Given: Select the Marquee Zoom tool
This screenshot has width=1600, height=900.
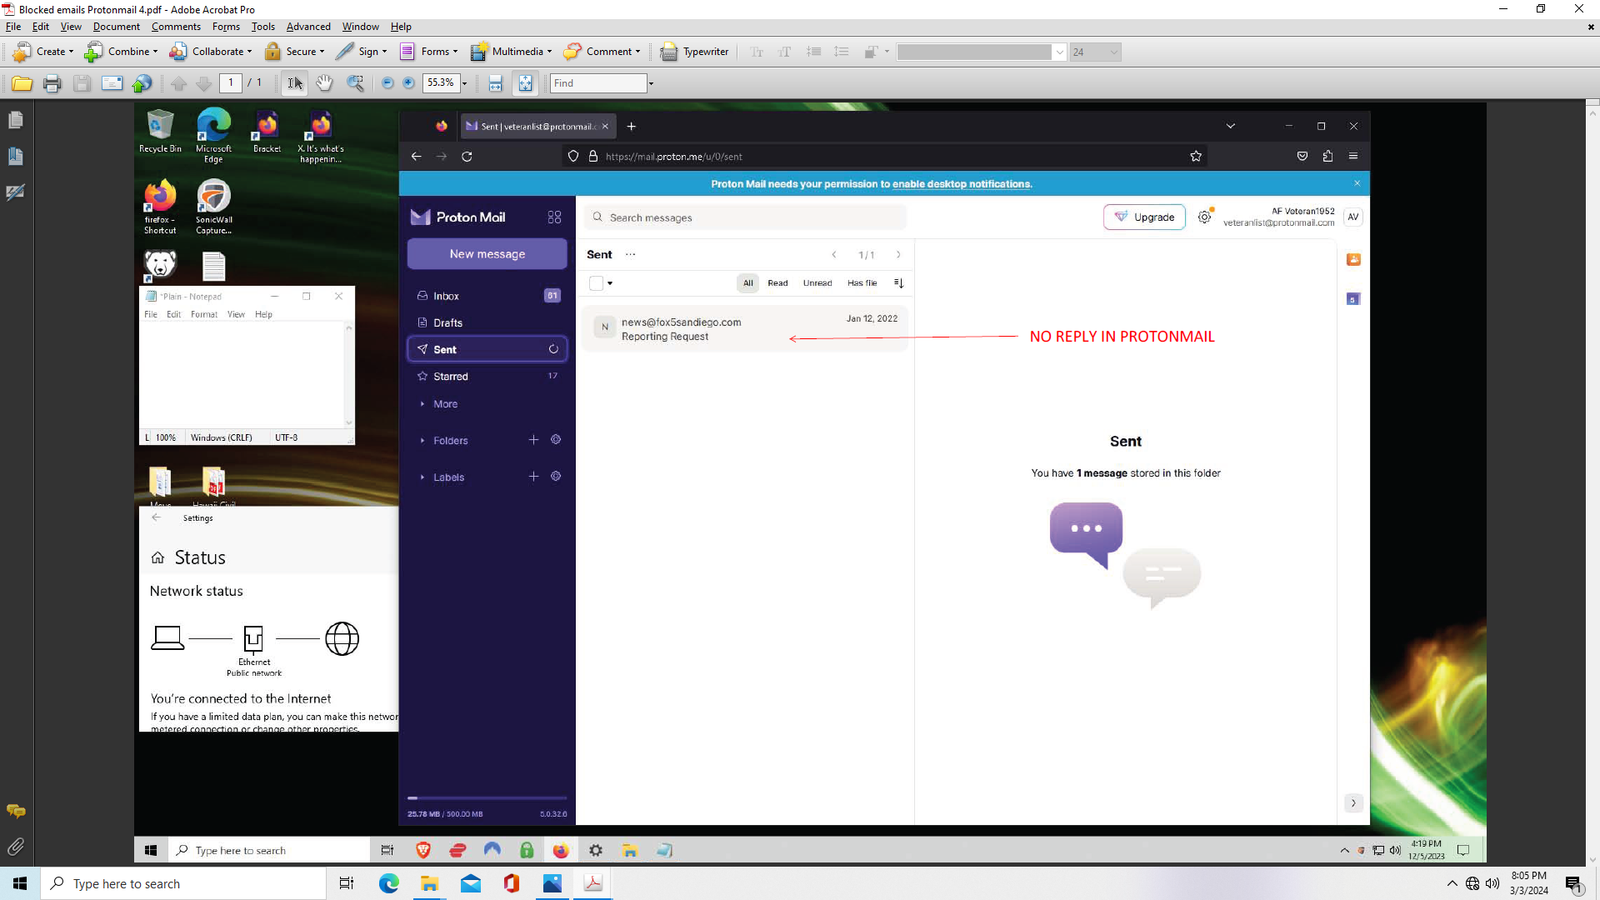Looking at the screenshot, I should [355, 84].
